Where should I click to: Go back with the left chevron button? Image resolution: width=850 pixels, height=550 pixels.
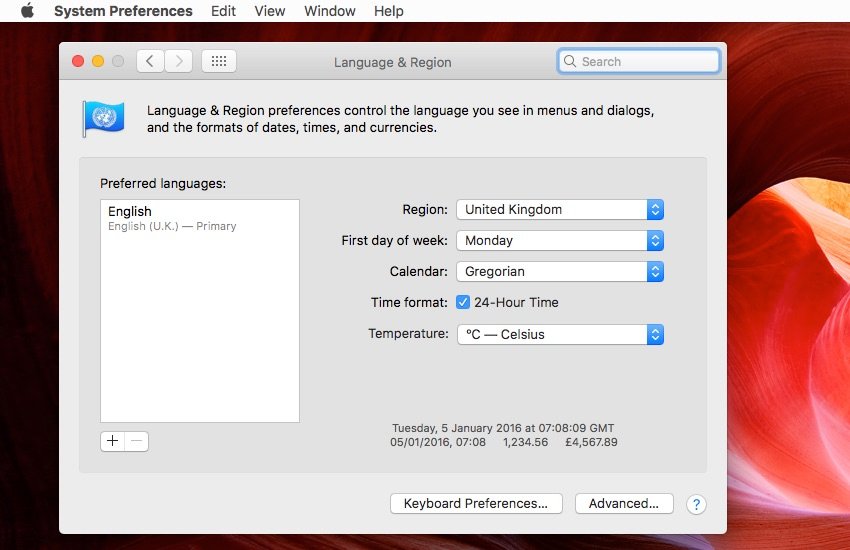click(150, 61)
